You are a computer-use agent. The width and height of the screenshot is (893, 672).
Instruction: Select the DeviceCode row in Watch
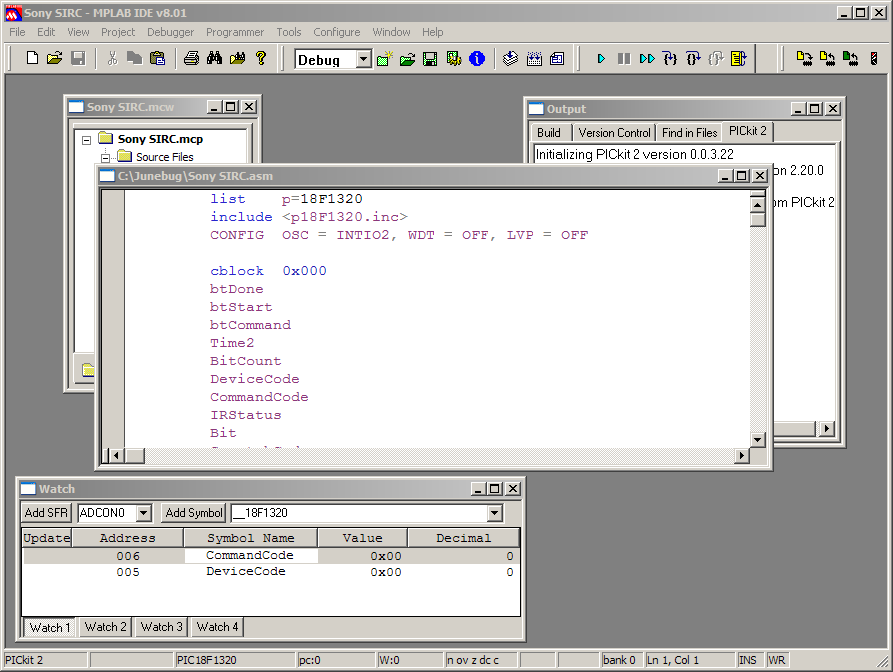[x=271, y=572]
